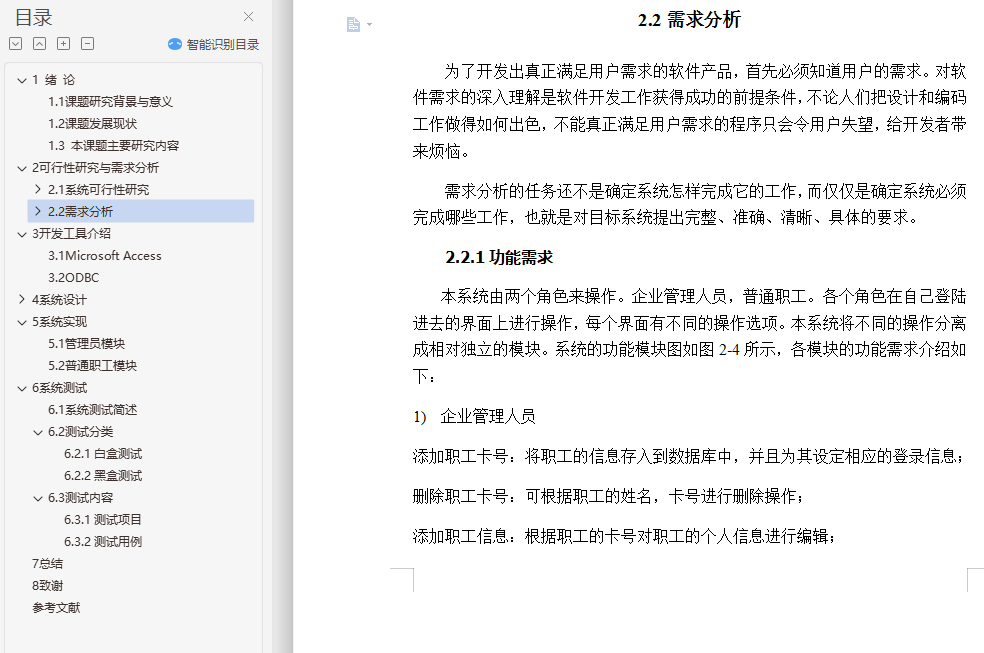Click the minus icon to demote heading level

(88, 43)
